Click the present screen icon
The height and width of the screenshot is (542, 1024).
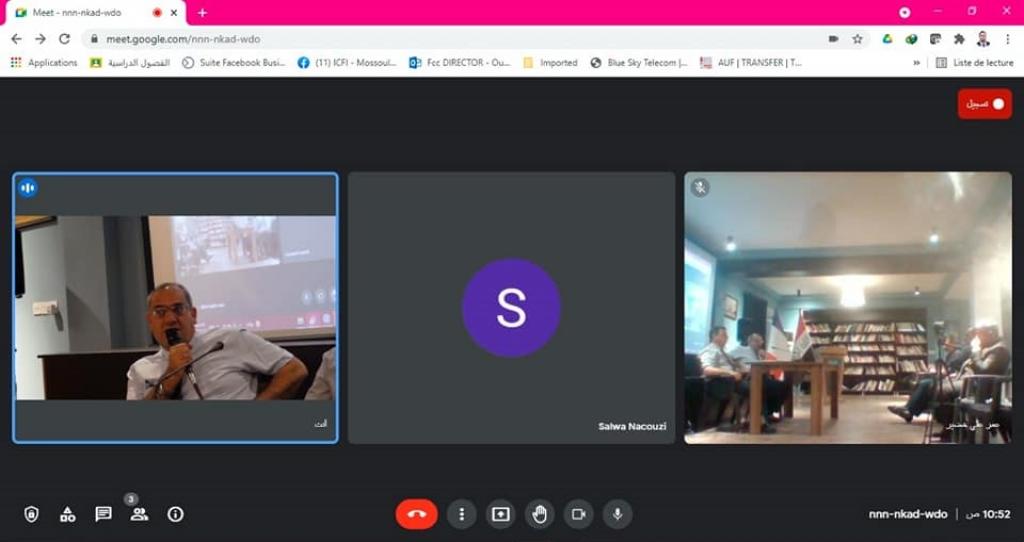click(500, 514)
